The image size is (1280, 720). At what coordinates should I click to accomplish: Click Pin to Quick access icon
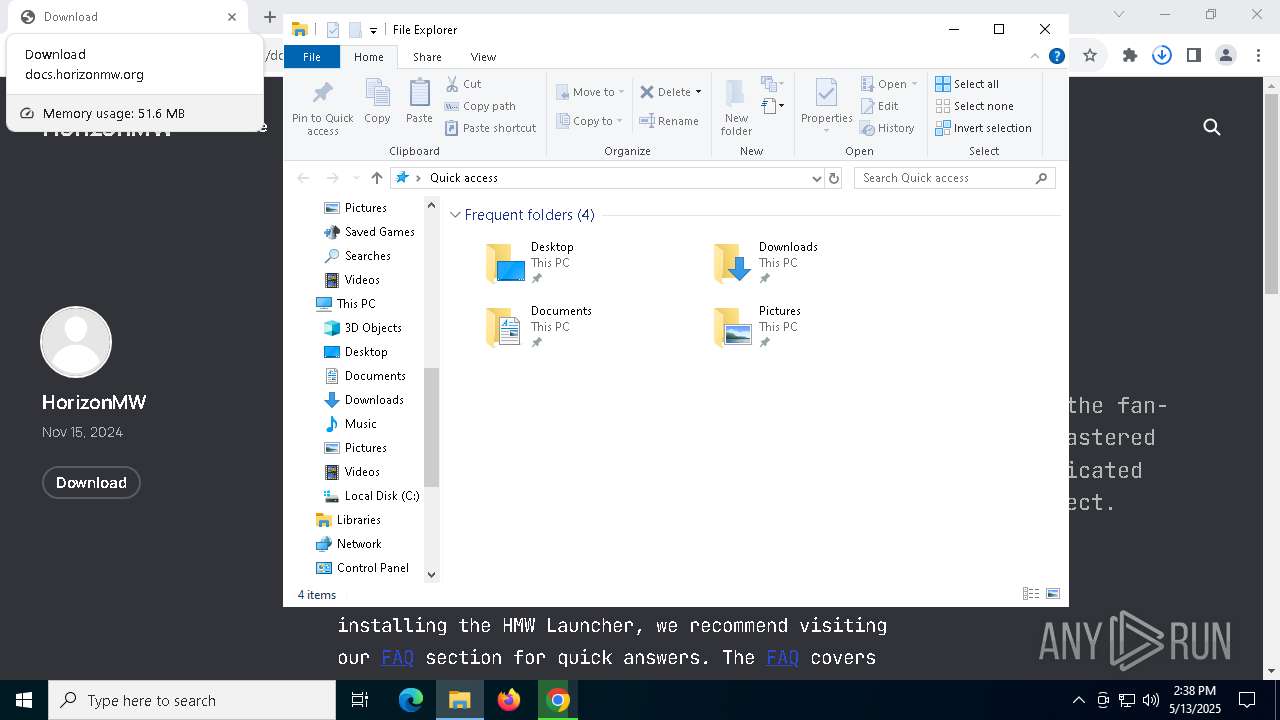click(x=322, y=108)
